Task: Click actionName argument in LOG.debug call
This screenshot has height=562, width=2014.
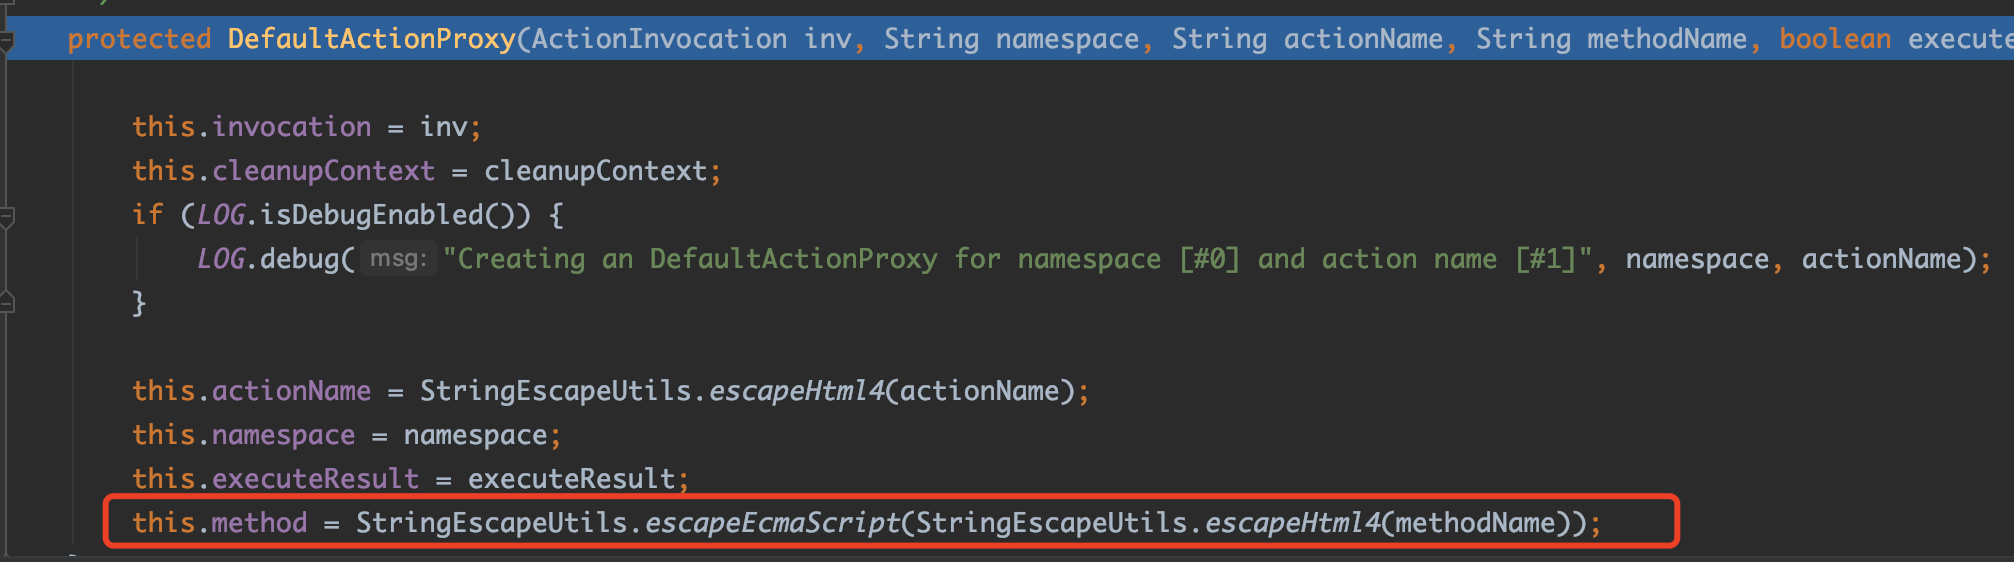Action: (x=1881, y=259)
